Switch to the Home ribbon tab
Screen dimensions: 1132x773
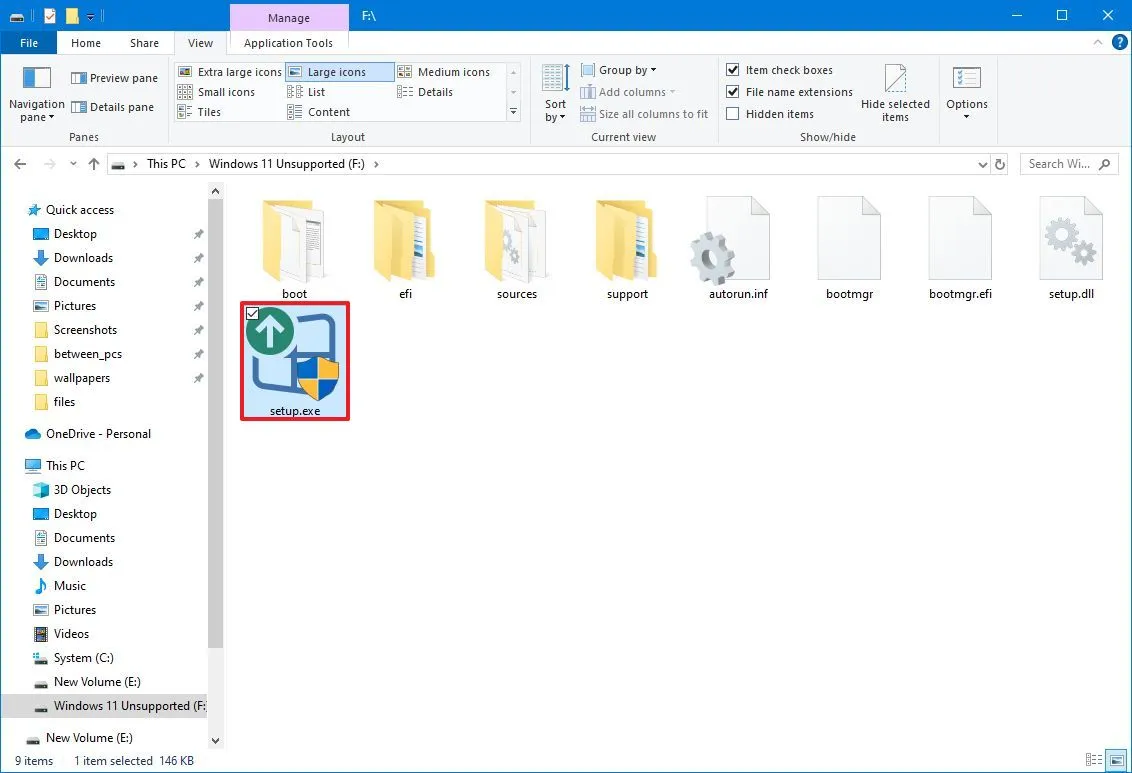tap(86, 43)
